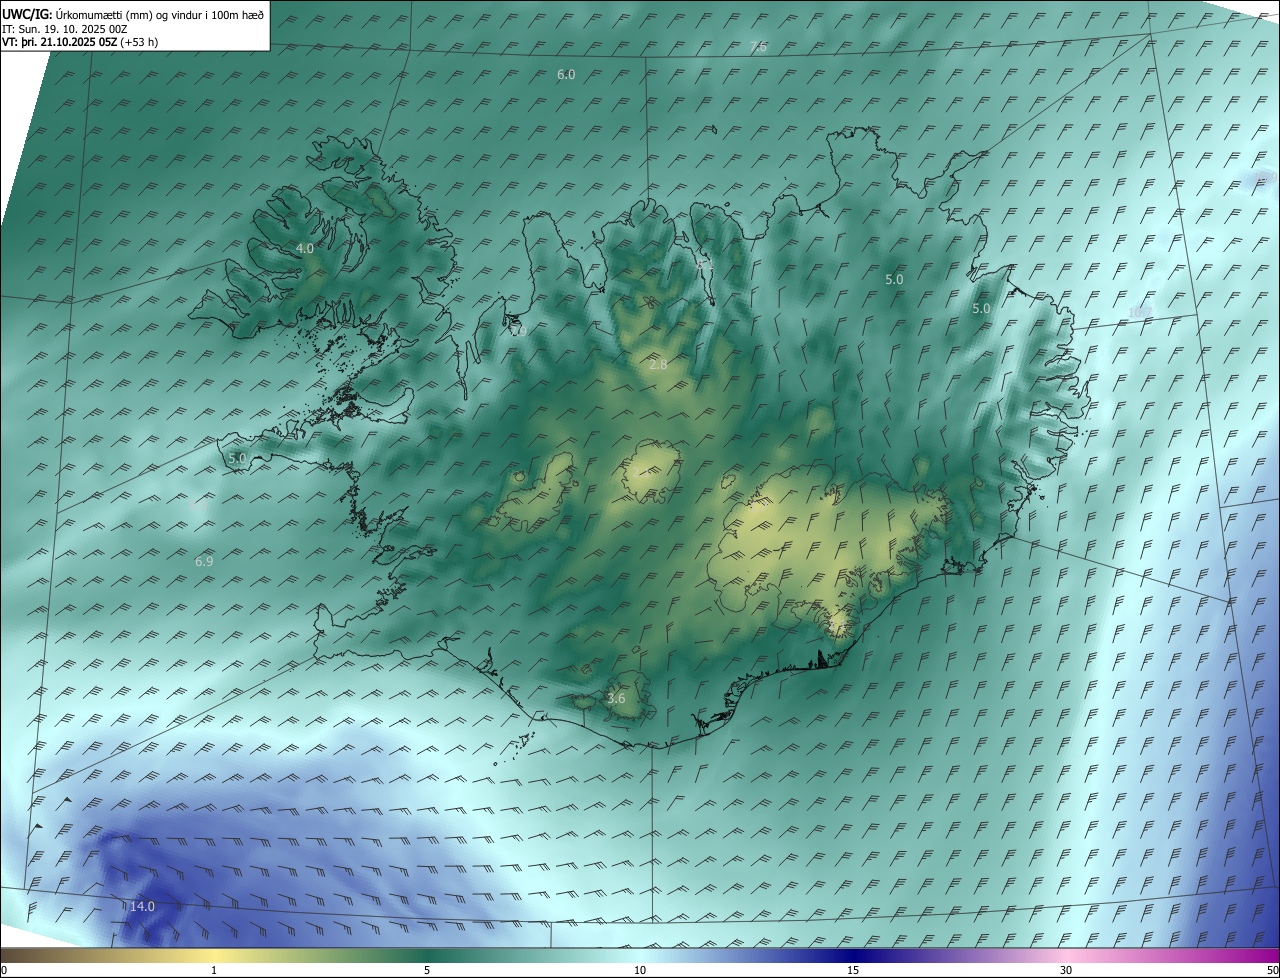This screenshot has width=1280, height=978.
Task: Select the '2.8' value on the map
Action: point(658,365)
